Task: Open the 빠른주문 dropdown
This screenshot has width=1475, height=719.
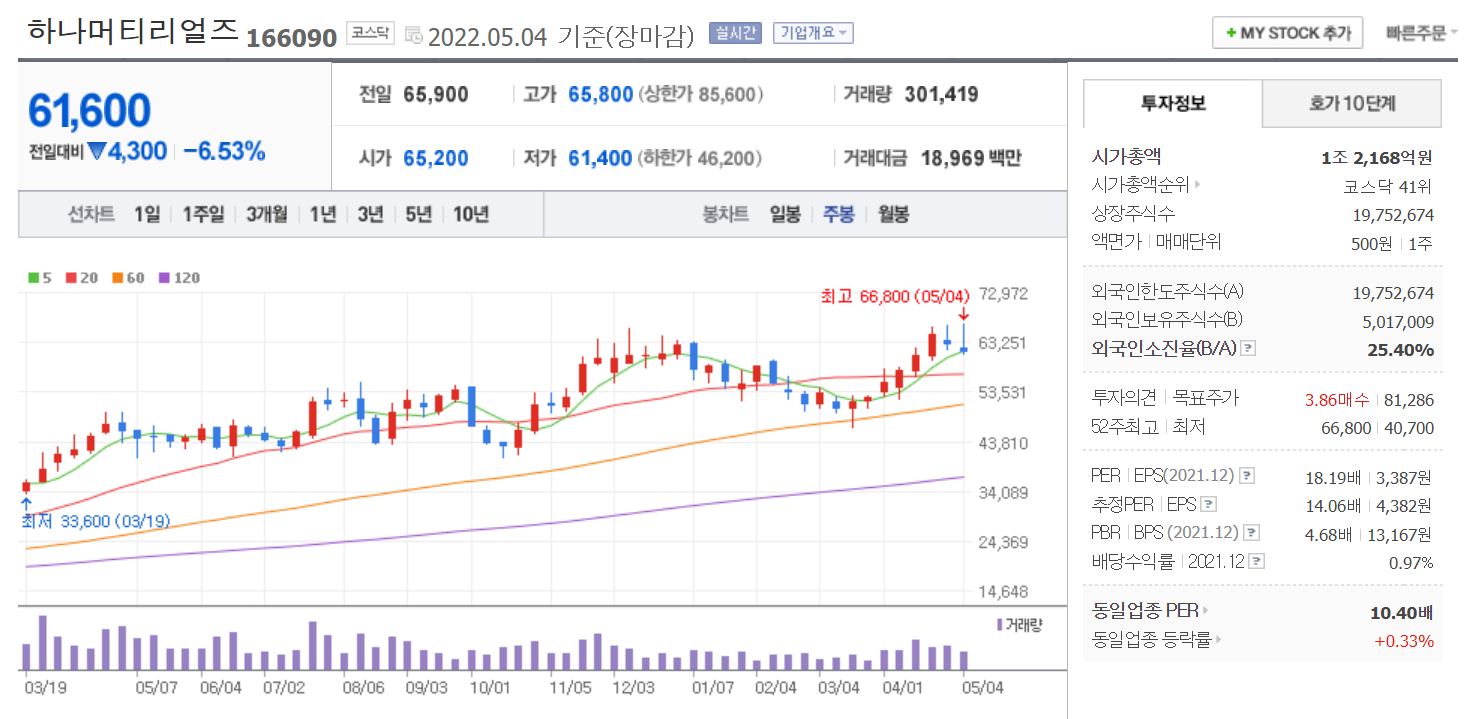Action: (x=1421, y=33)
